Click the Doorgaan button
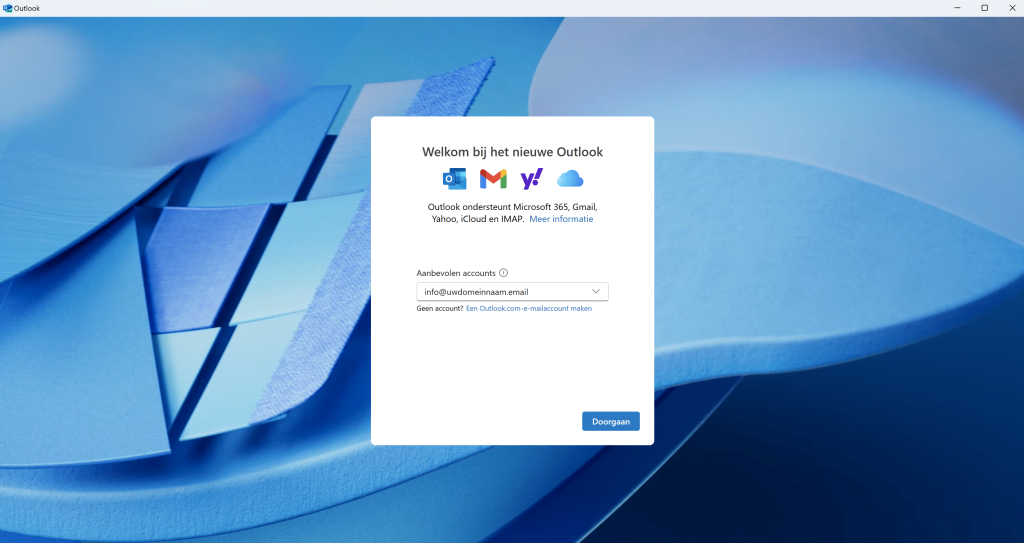Image resolution: width=1024 pixels, height=543 pixels. [x=611, y=421]
